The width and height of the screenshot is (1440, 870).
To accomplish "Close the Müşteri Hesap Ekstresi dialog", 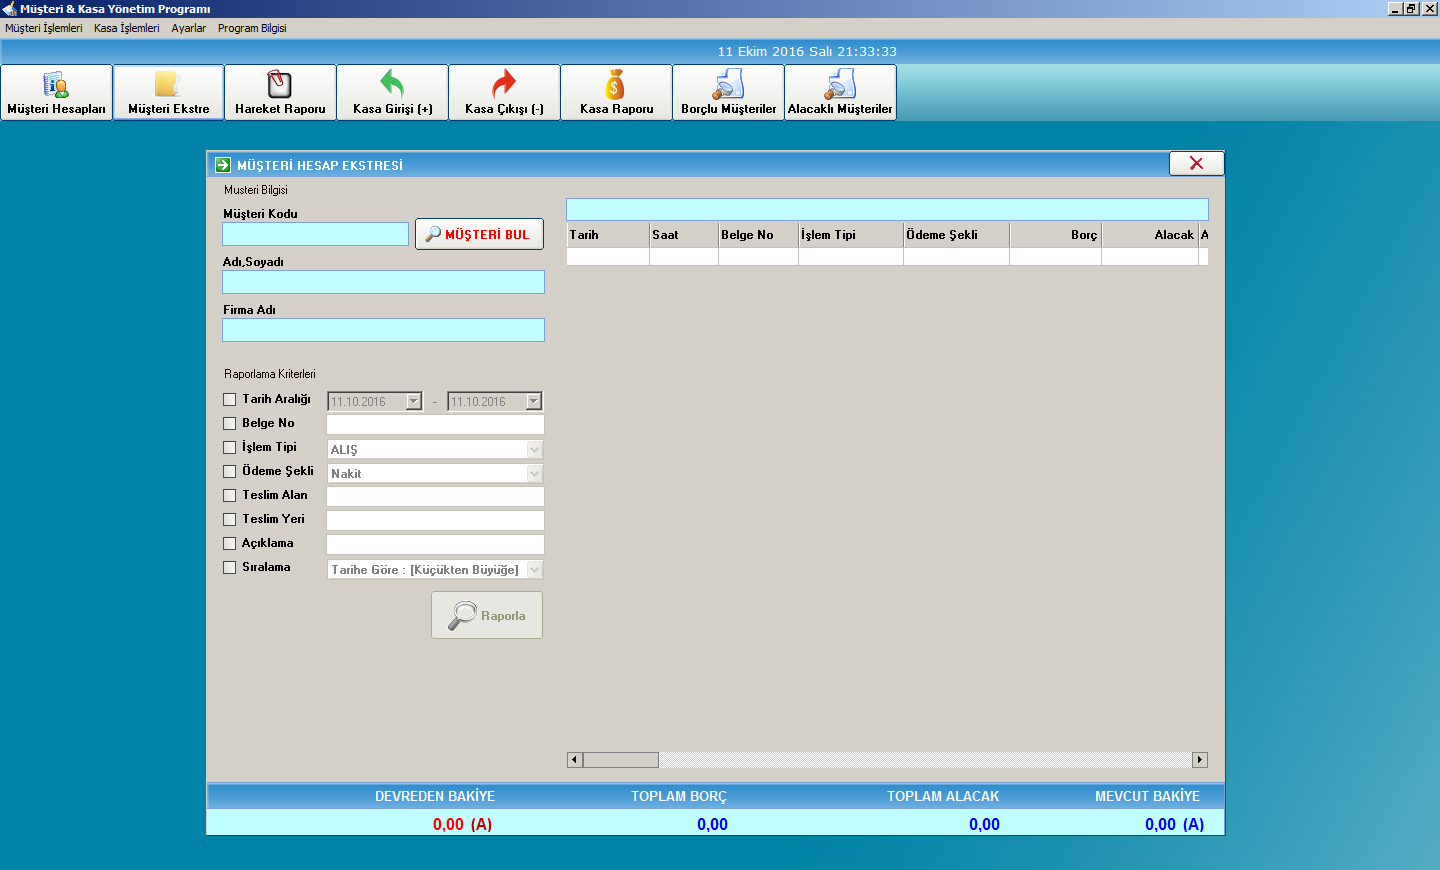I will coord(1196,163).
